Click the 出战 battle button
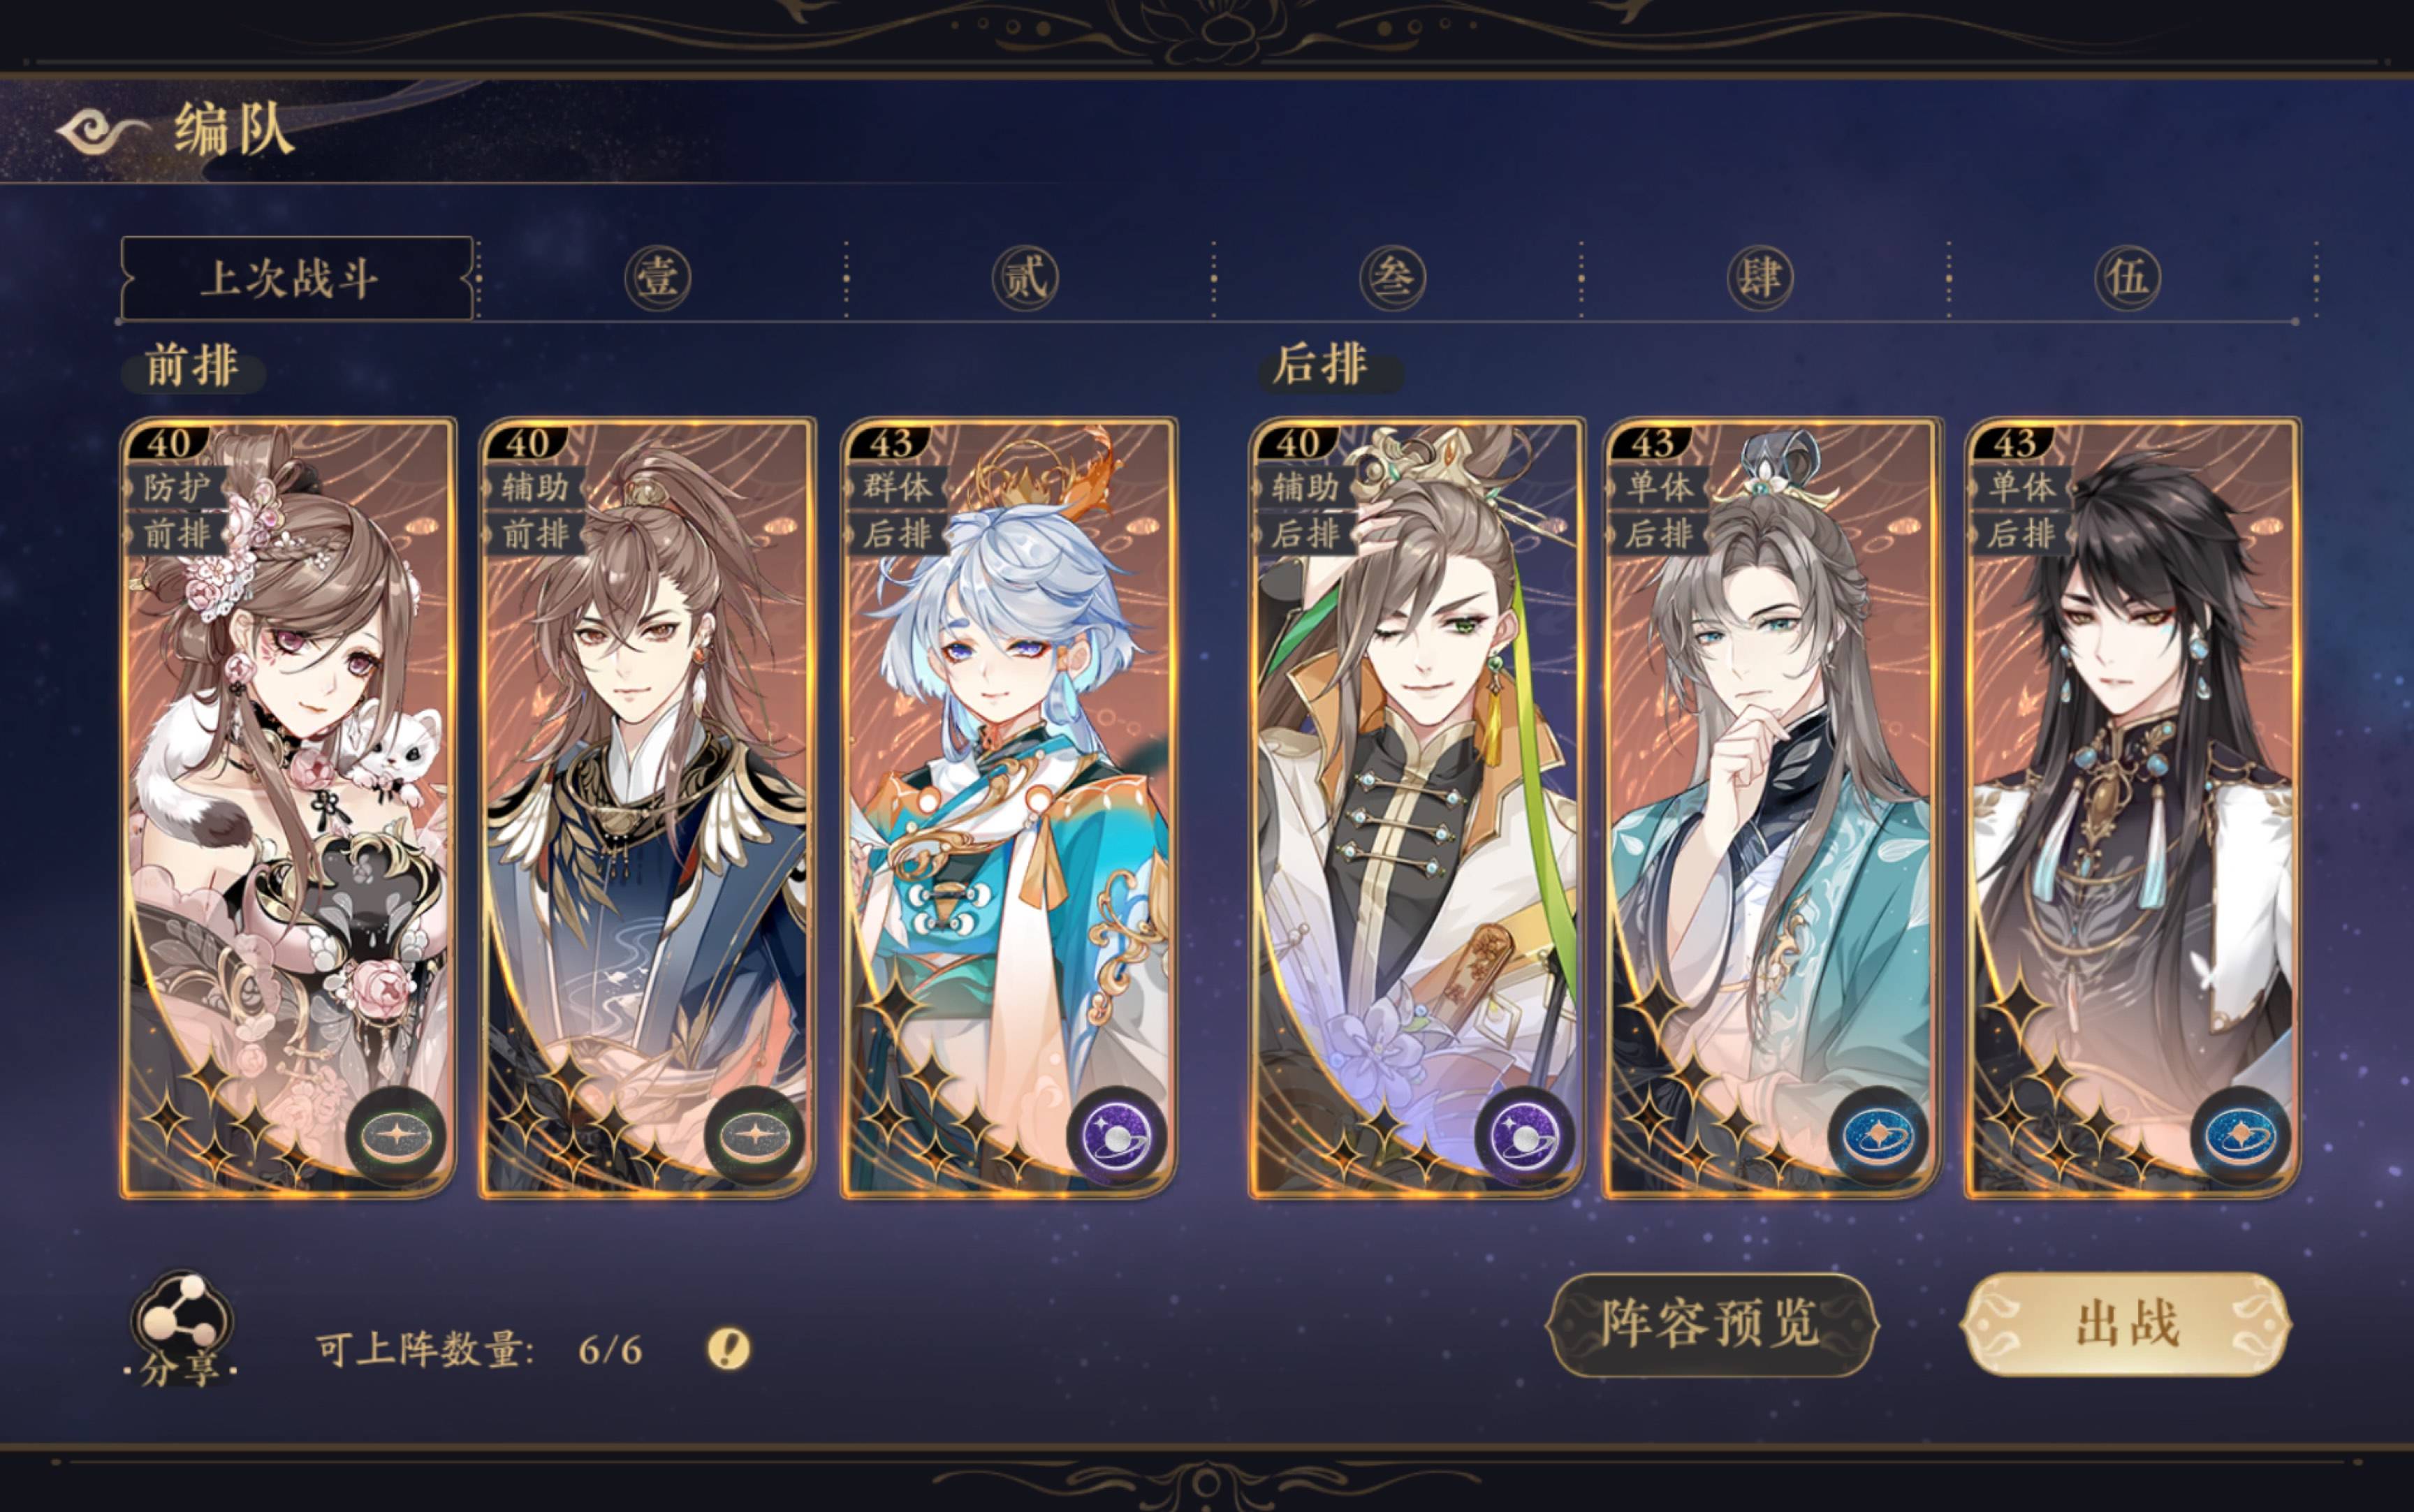This screenshot has height=1512, width=2414. pyautogui.click(x=2126, y=1324)
